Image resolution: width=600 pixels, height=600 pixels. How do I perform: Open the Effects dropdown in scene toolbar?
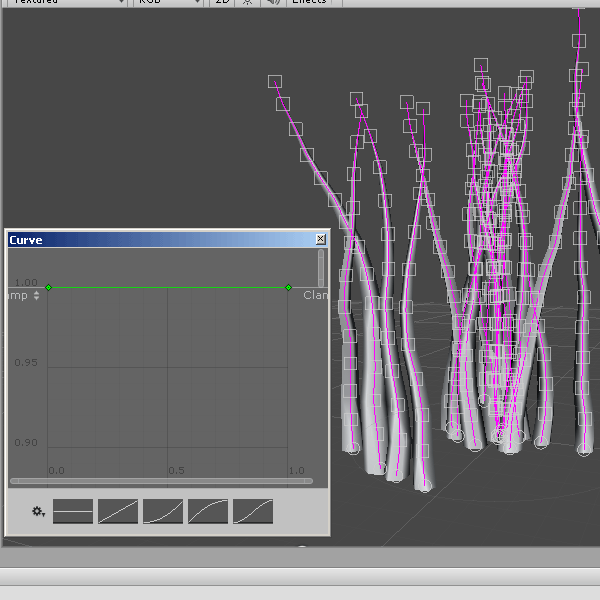tap(314, 3)
